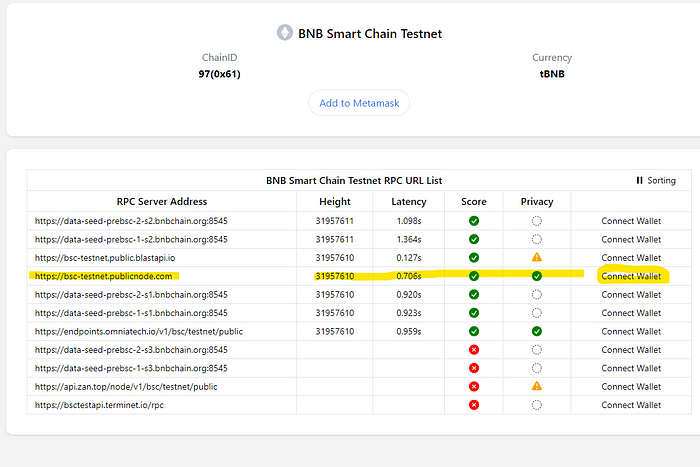Click the BNB Smart Chain Testnet page heading
The height and width of the screenshot is (467, 700).
pyautogui.click(x=370, y=33)
